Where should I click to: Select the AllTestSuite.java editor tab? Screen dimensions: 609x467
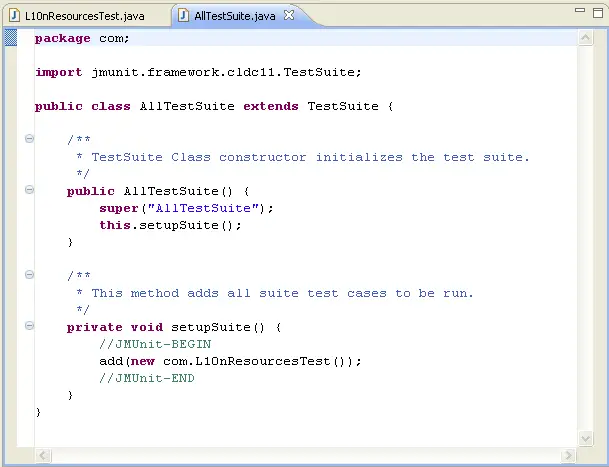click(236, 16)
